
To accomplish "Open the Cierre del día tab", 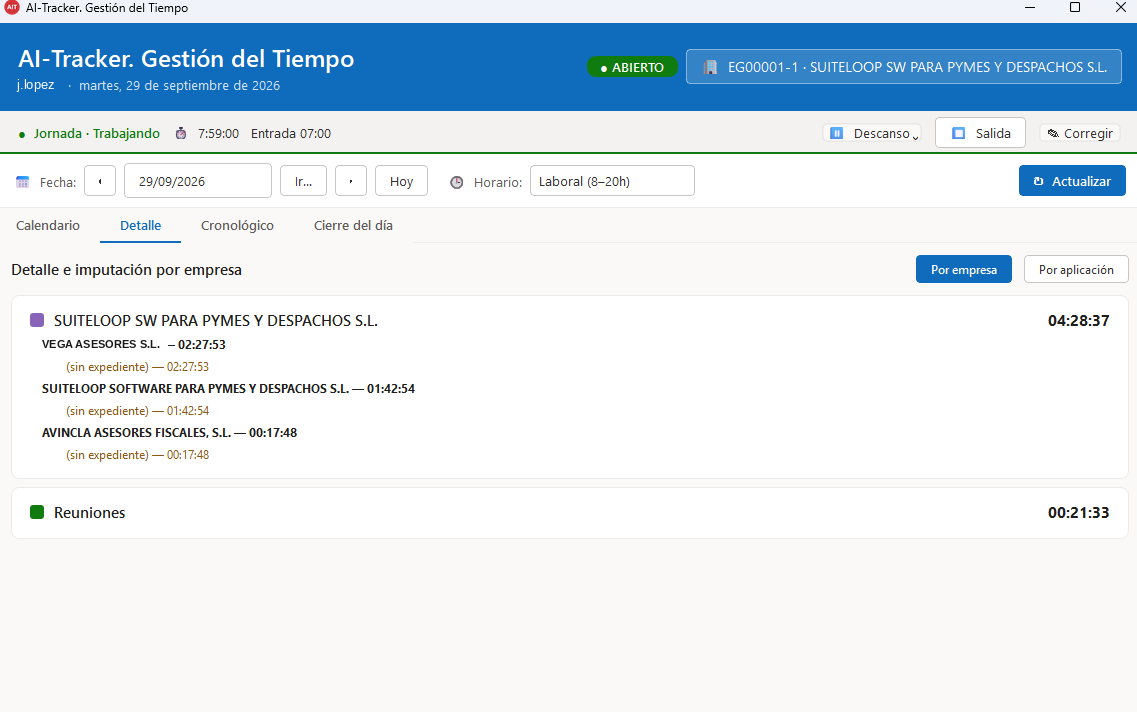I will point(353,225).
